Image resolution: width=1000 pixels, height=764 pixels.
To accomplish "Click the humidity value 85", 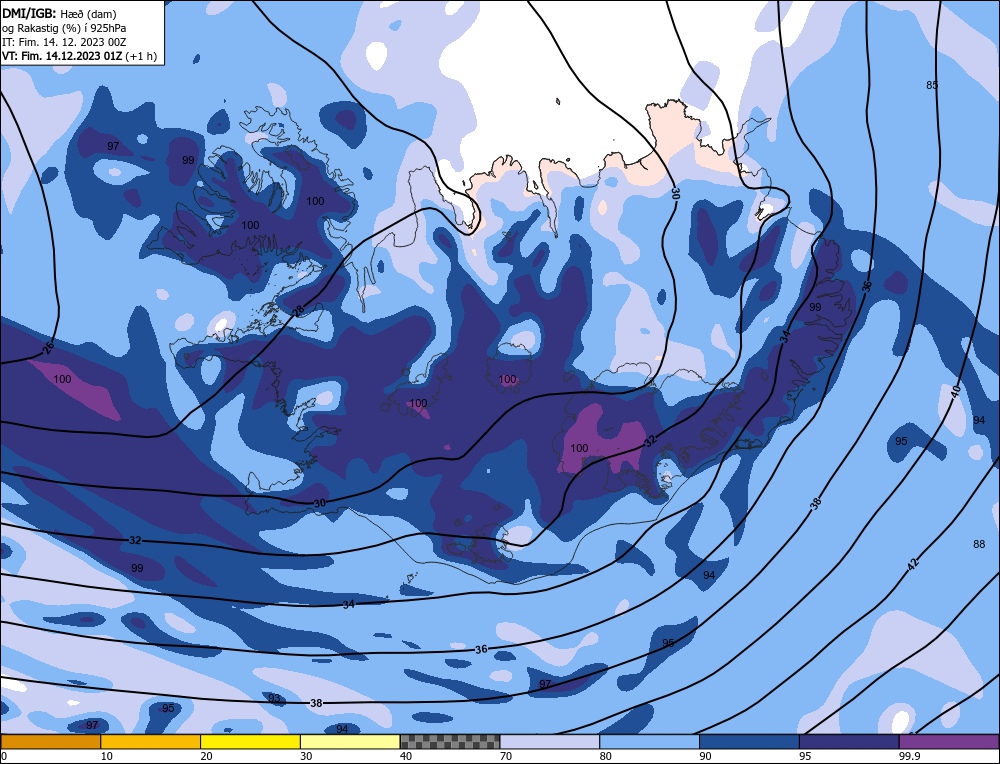I will [x=932, y=85].
